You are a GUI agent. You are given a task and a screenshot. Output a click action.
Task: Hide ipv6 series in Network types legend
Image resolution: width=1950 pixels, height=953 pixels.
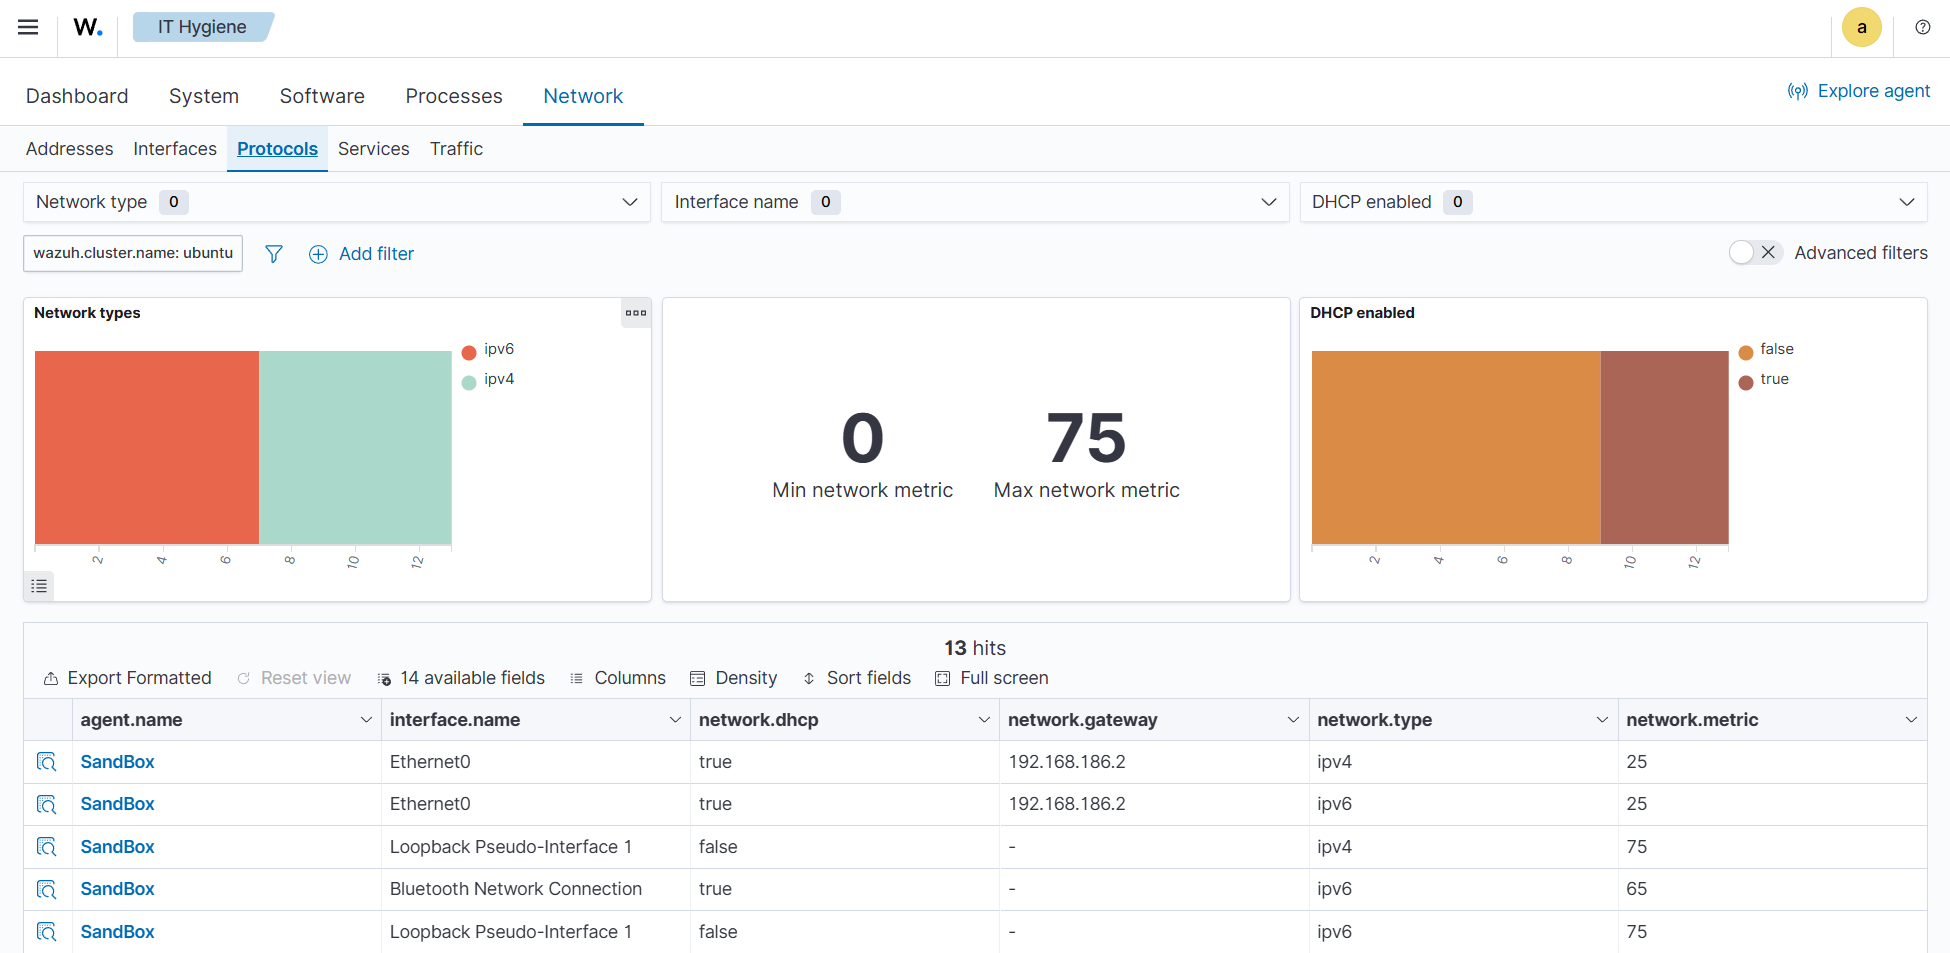coord(499,349)
